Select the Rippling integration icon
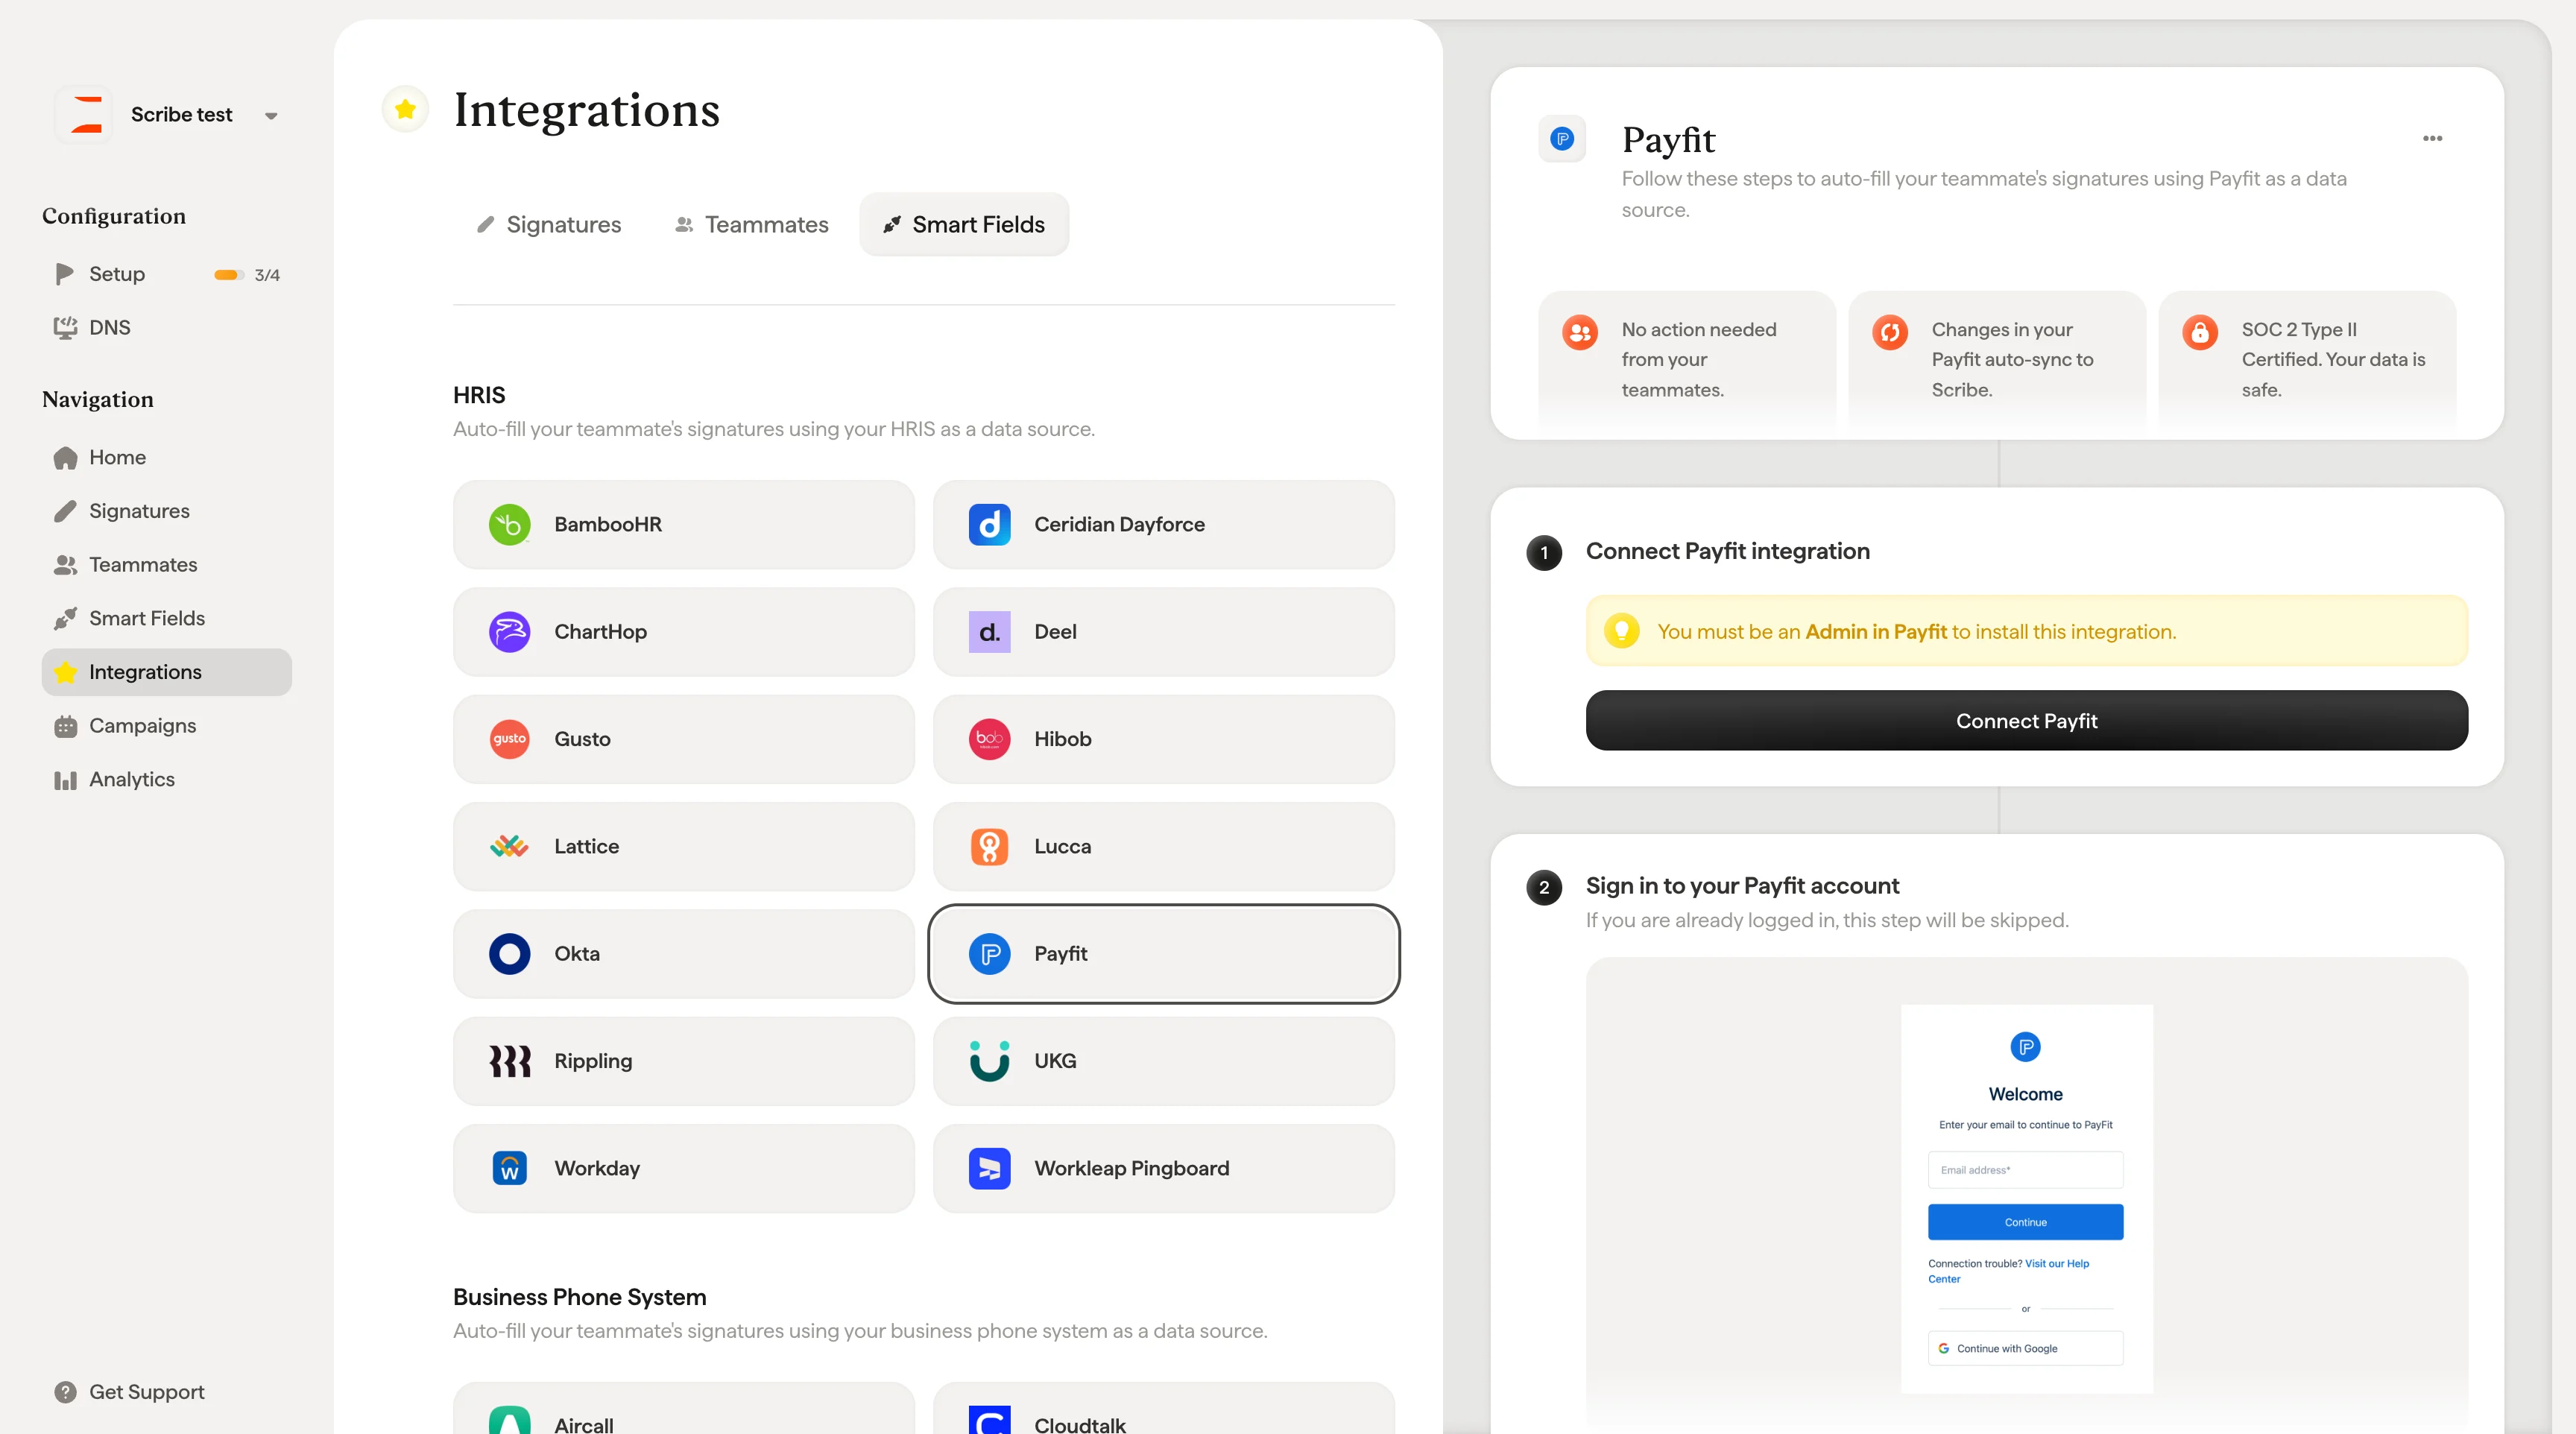This screenshot has height=1434, width=2576. pos(509,1061)
